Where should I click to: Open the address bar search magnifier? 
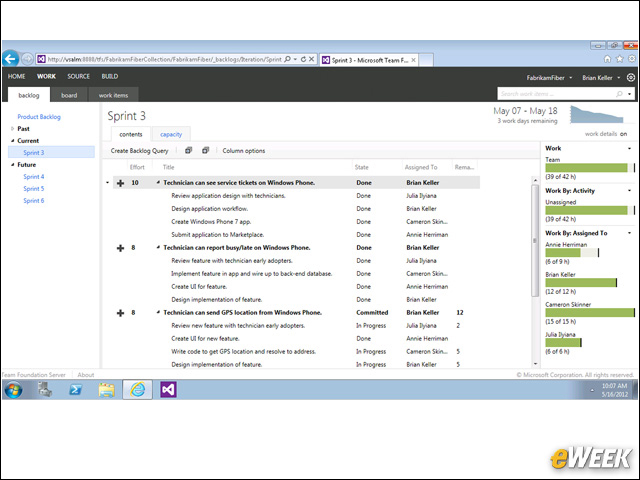[287, 59]
